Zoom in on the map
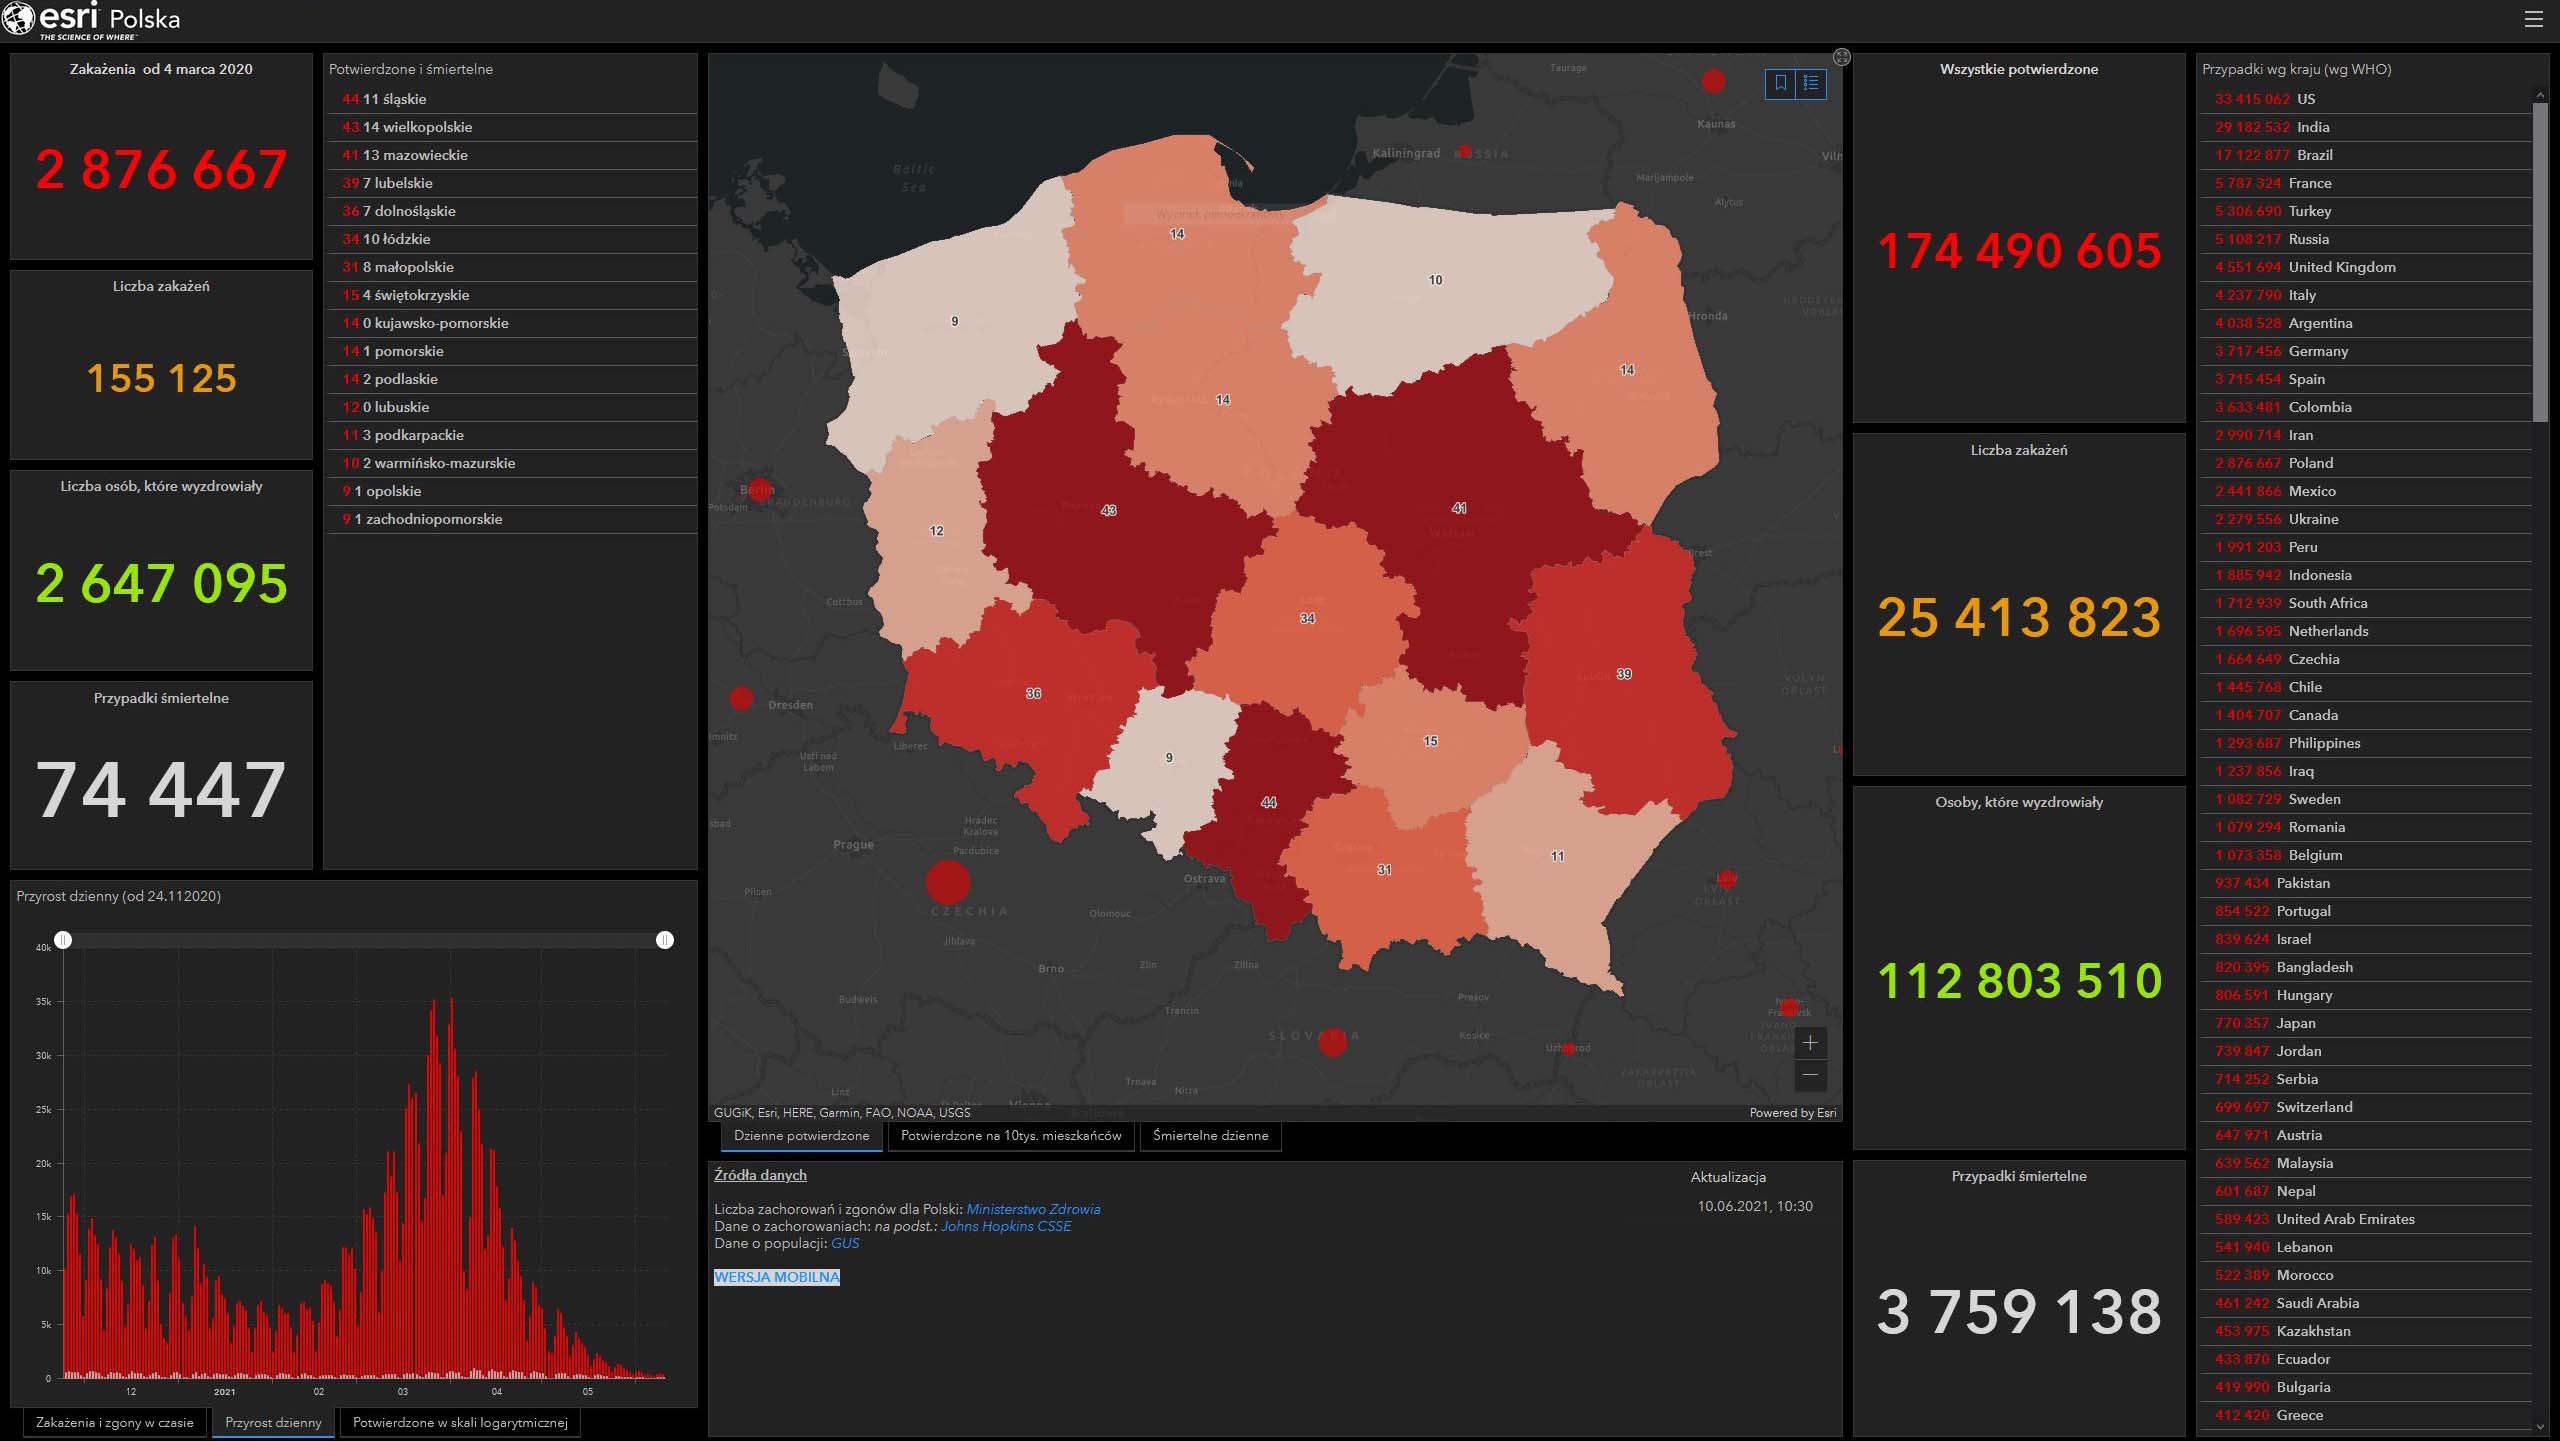This screenshot has width=2560, height=1441. pos(1810,1043)
